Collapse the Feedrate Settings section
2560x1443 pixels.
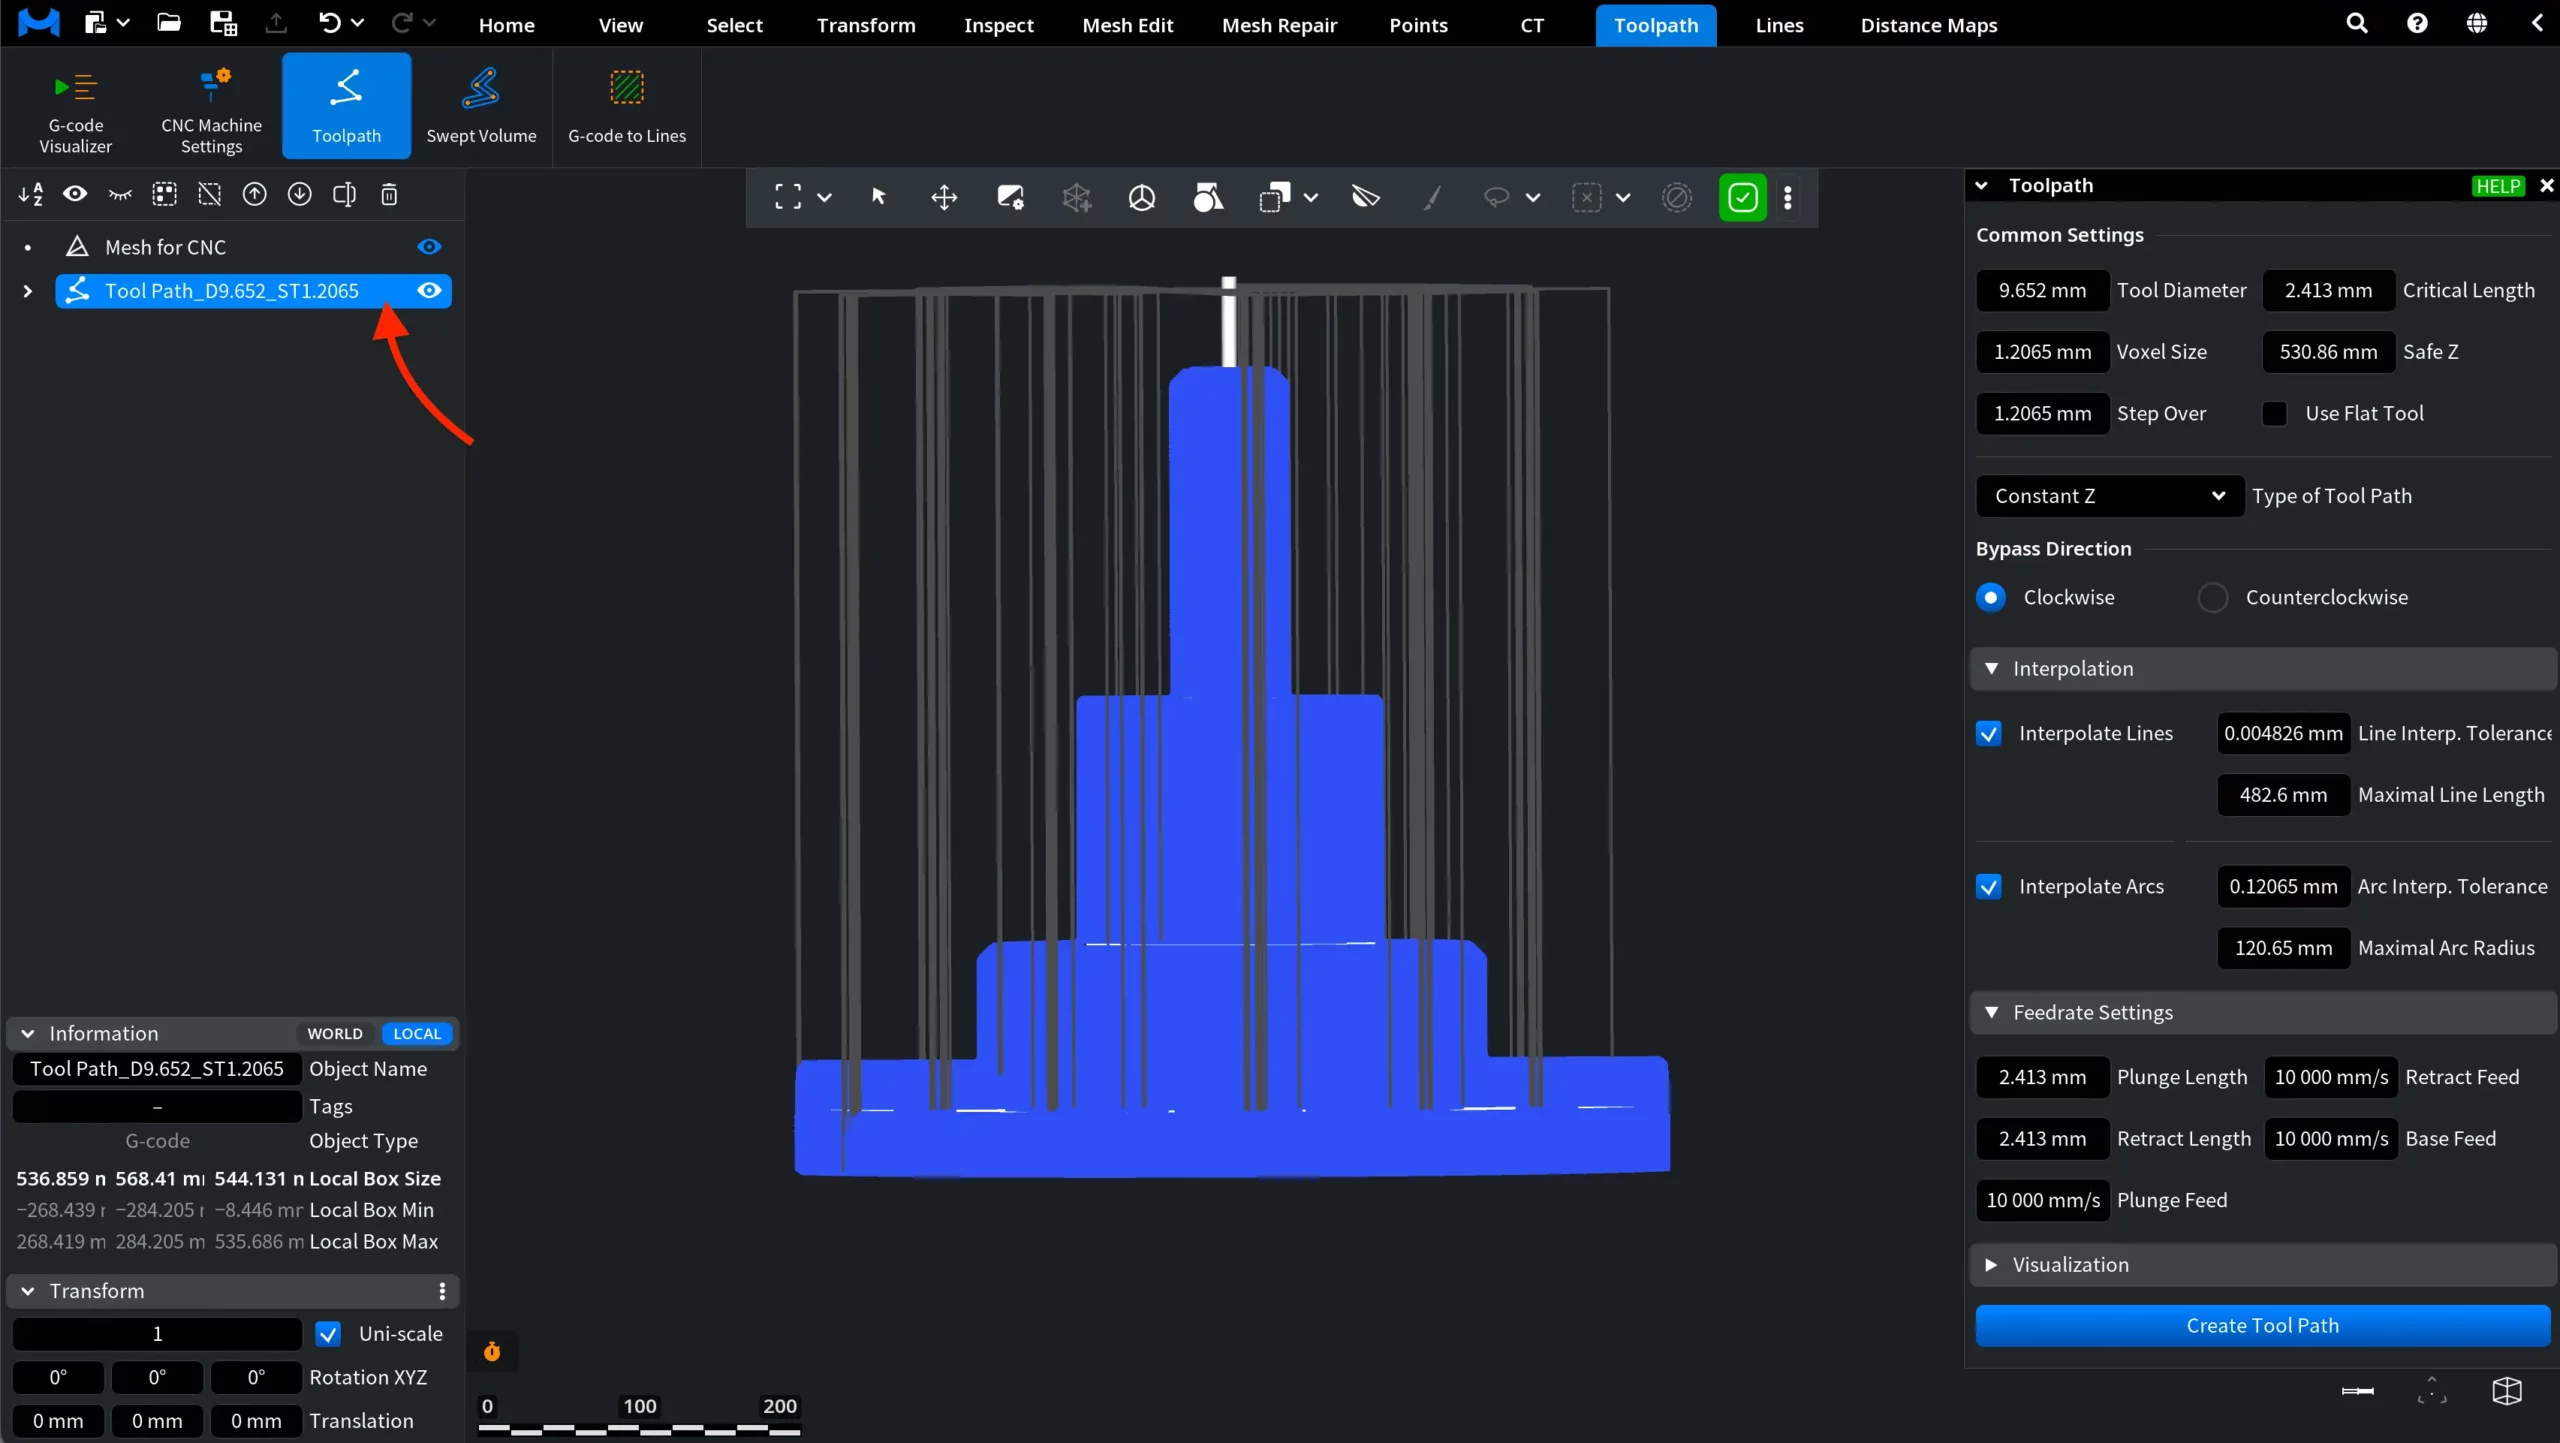click(1991, 1012)
